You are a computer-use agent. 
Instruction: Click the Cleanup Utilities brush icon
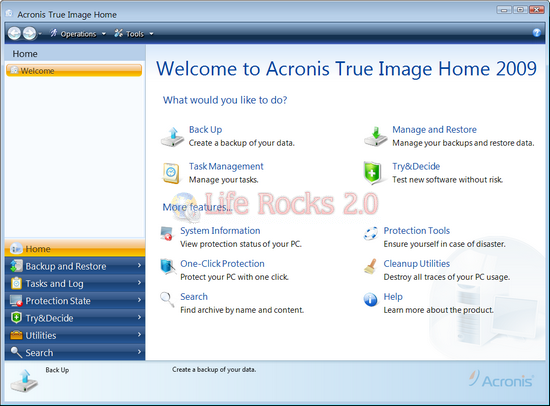coord(370,266)
